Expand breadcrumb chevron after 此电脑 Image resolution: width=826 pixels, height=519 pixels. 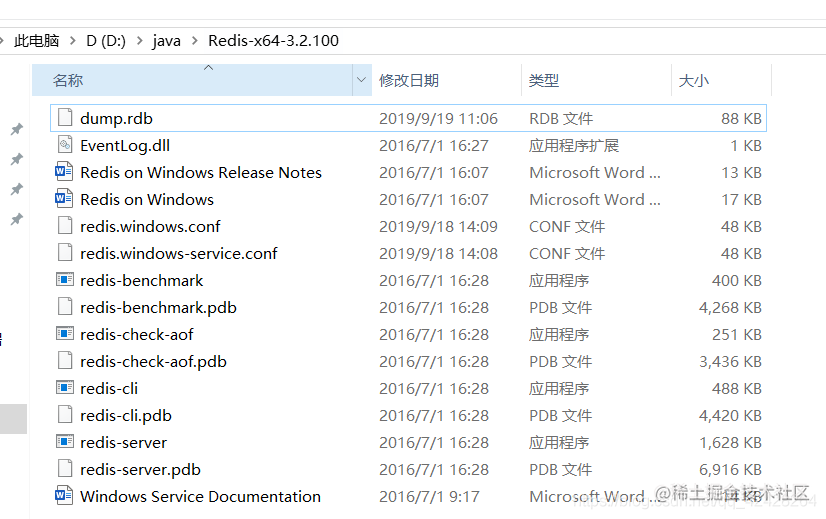73,41
